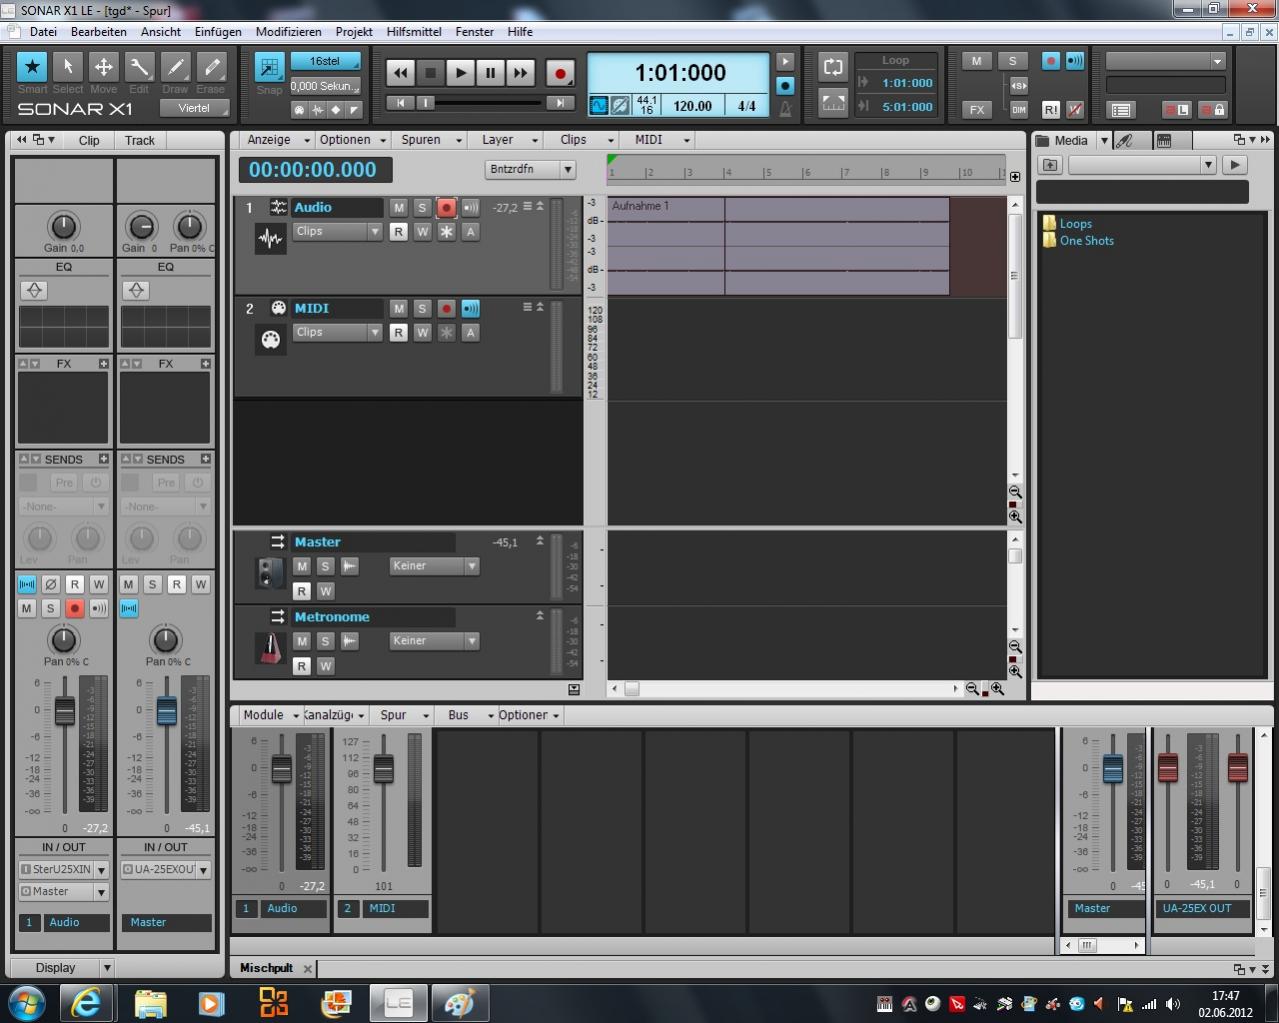Open the Windows Start menu

click(x=26, y=1003)
